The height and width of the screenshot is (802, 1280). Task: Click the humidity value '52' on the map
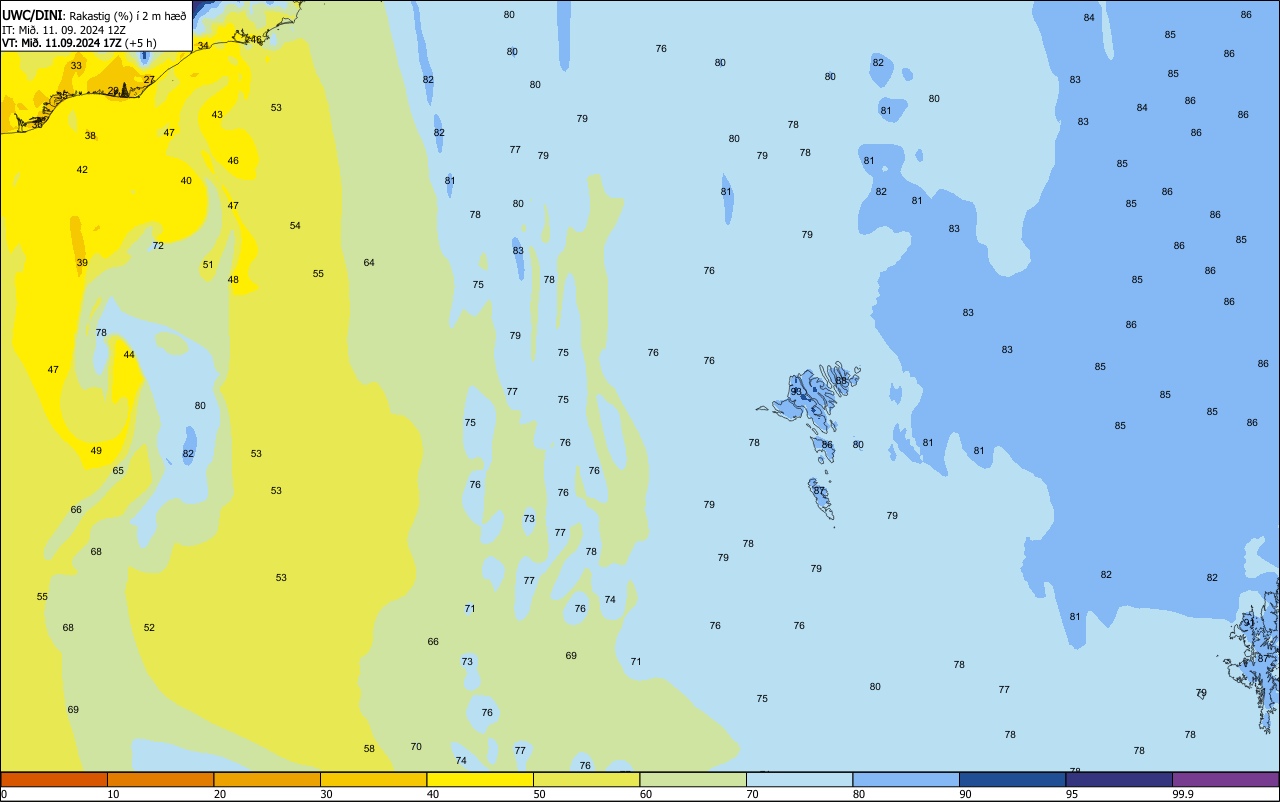pos(149,628)
